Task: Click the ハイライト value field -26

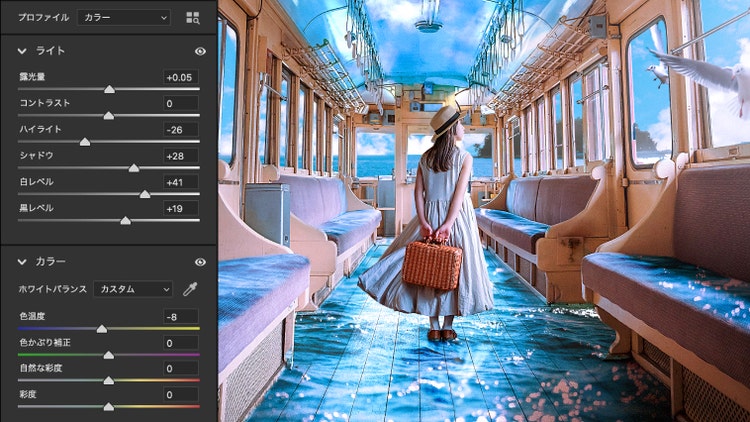Action: pyautogui.click(x=180, y=130)
